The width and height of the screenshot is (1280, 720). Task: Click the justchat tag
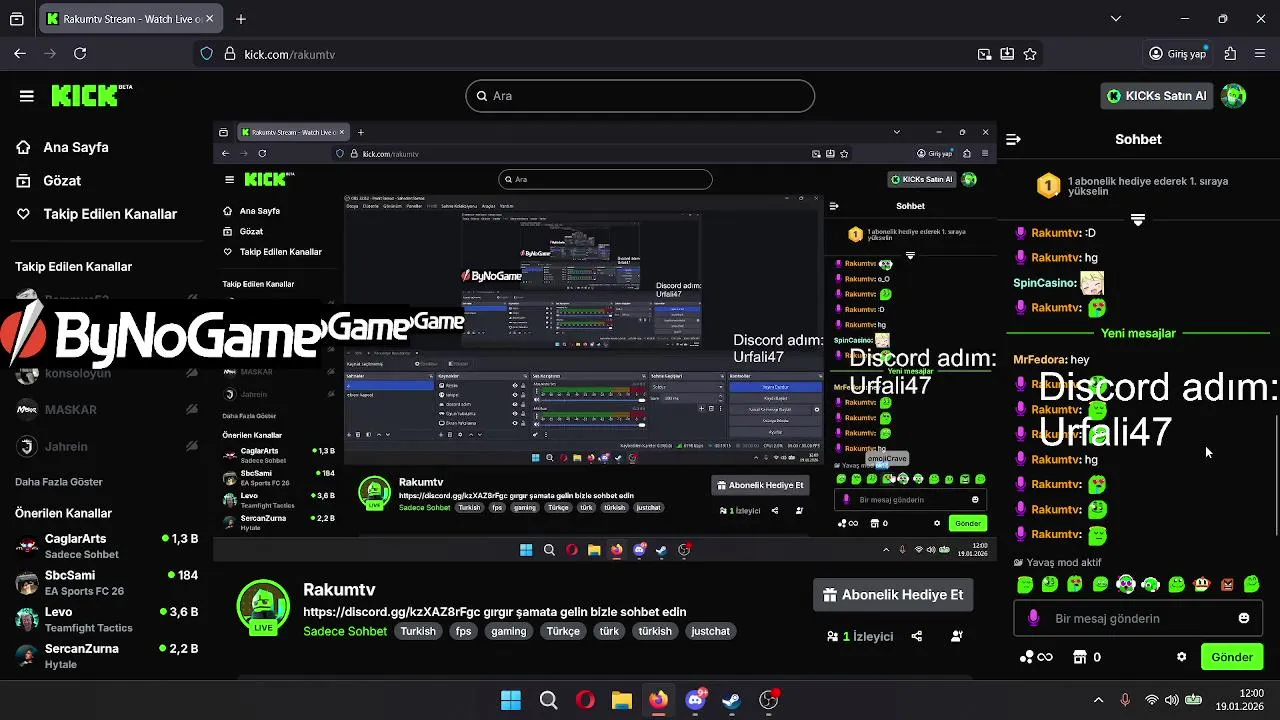711,631
